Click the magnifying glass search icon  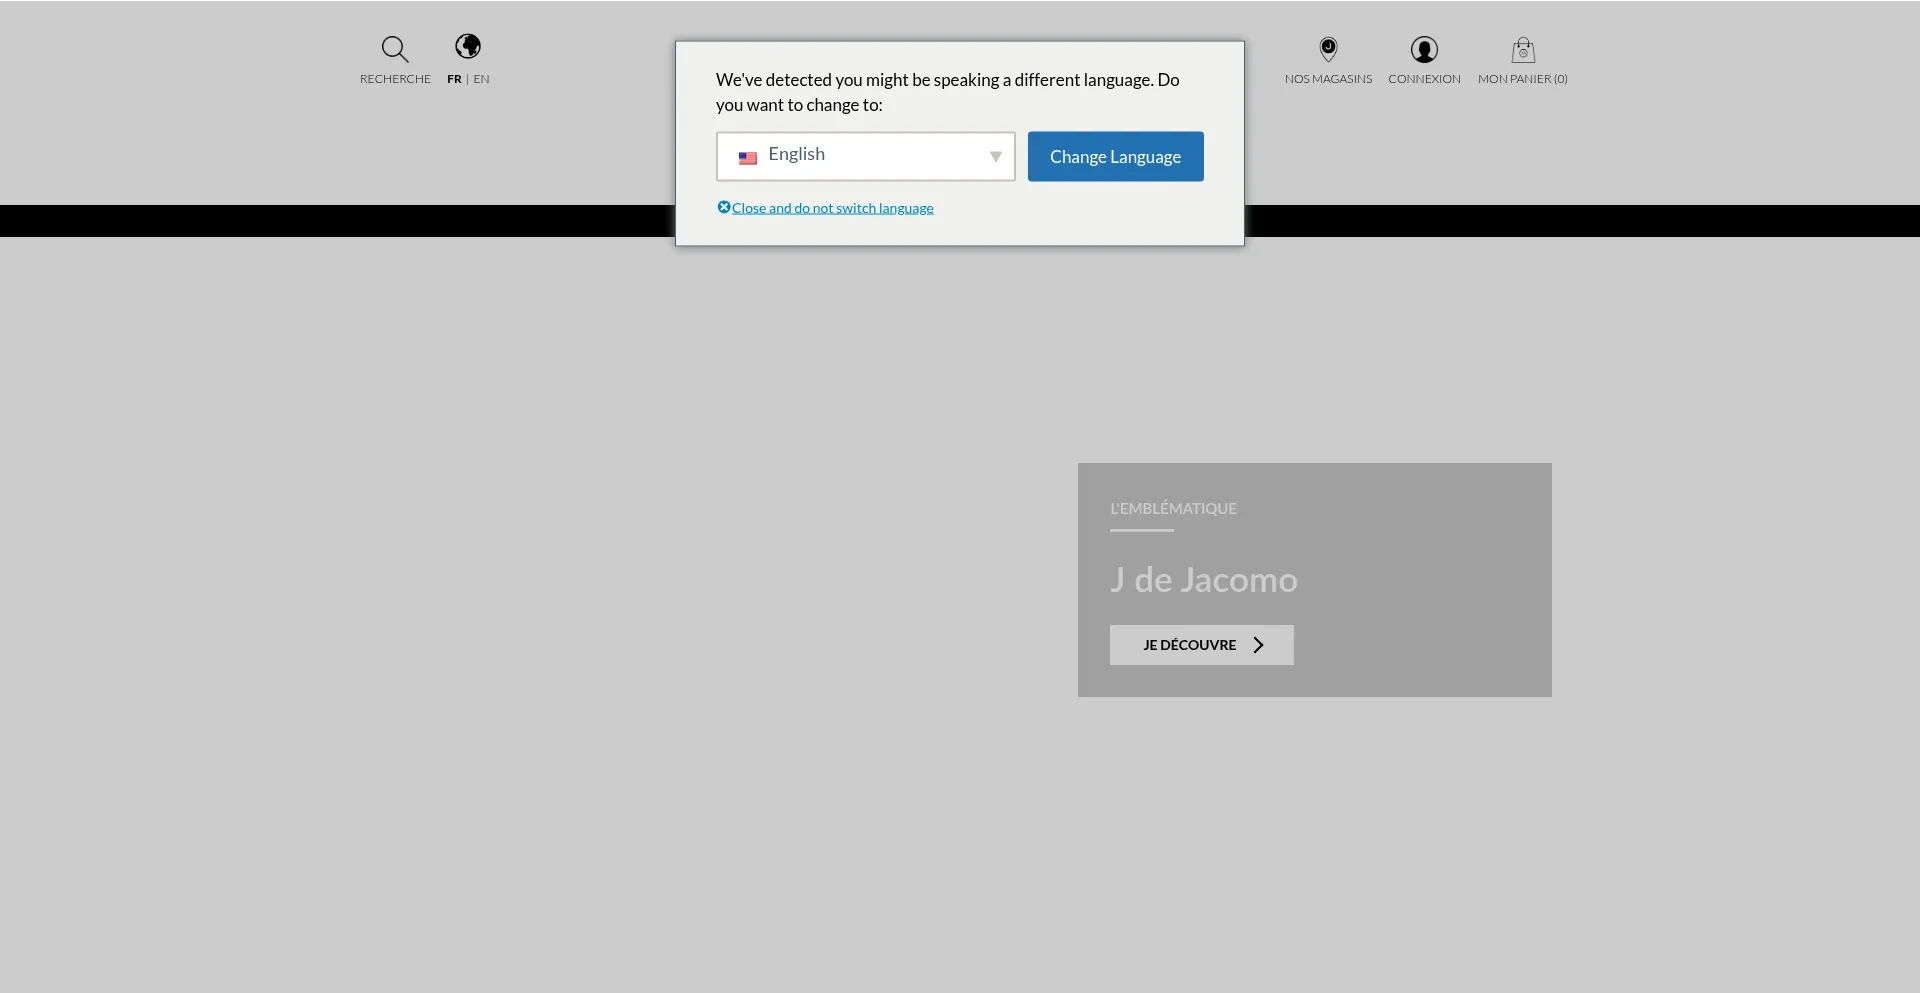395,49
